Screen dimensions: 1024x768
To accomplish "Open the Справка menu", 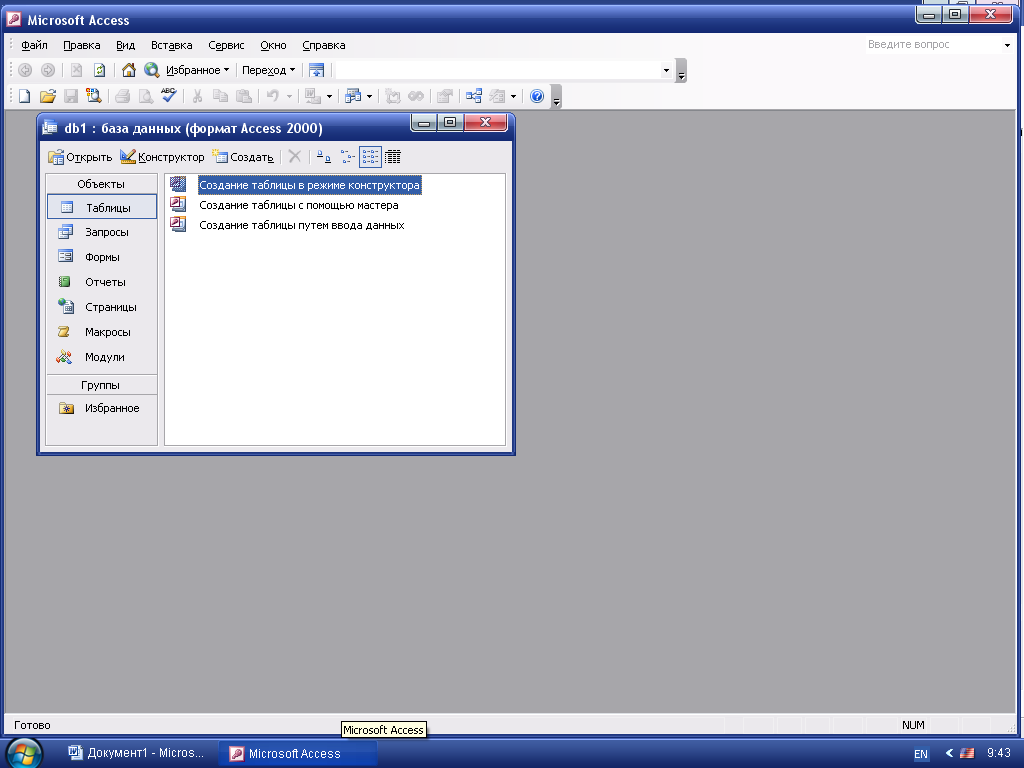I will pyautogui.click(x=323, y=45).
